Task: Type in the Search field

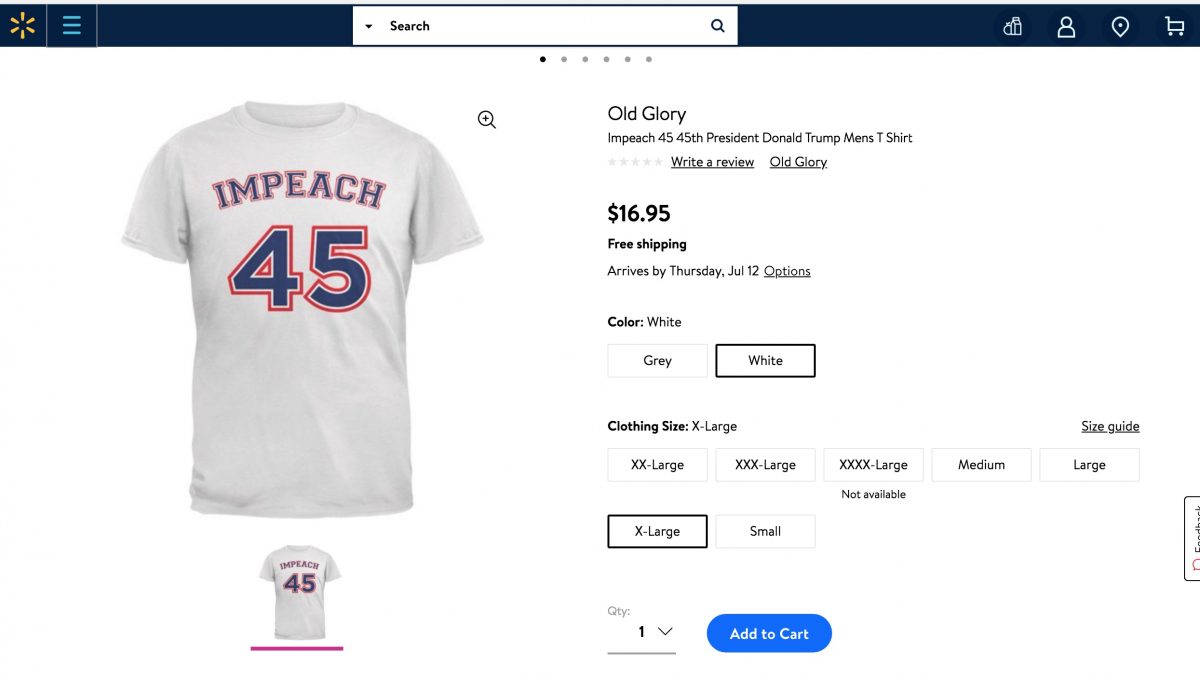Action: (540, 26)
